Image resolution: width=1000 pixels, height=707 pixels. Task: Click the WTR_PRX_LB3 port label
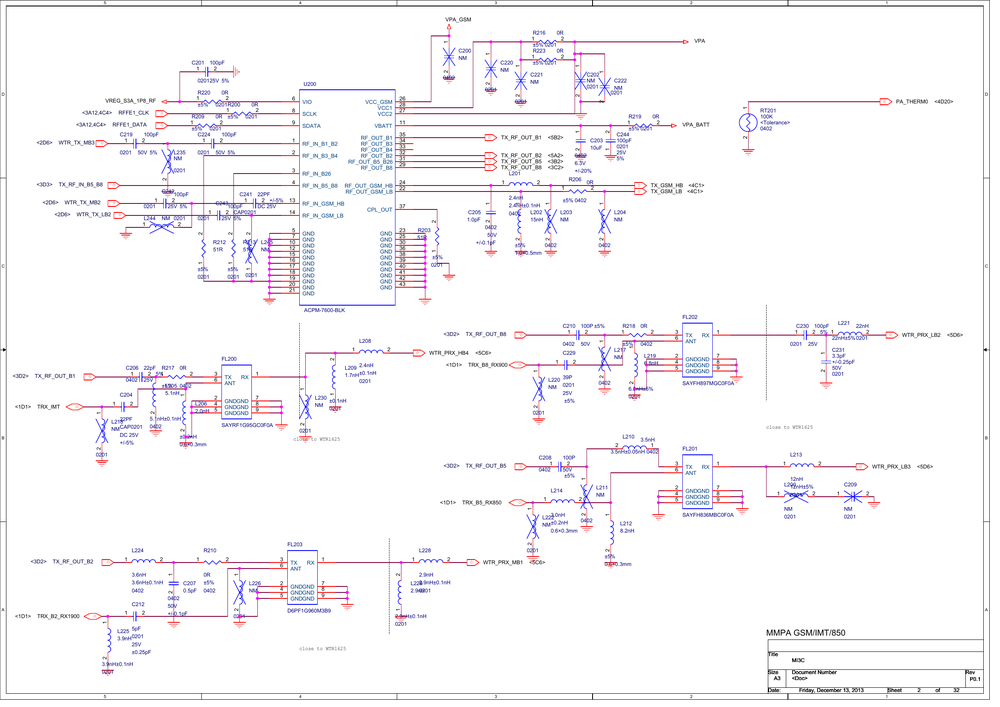point(891,467)
